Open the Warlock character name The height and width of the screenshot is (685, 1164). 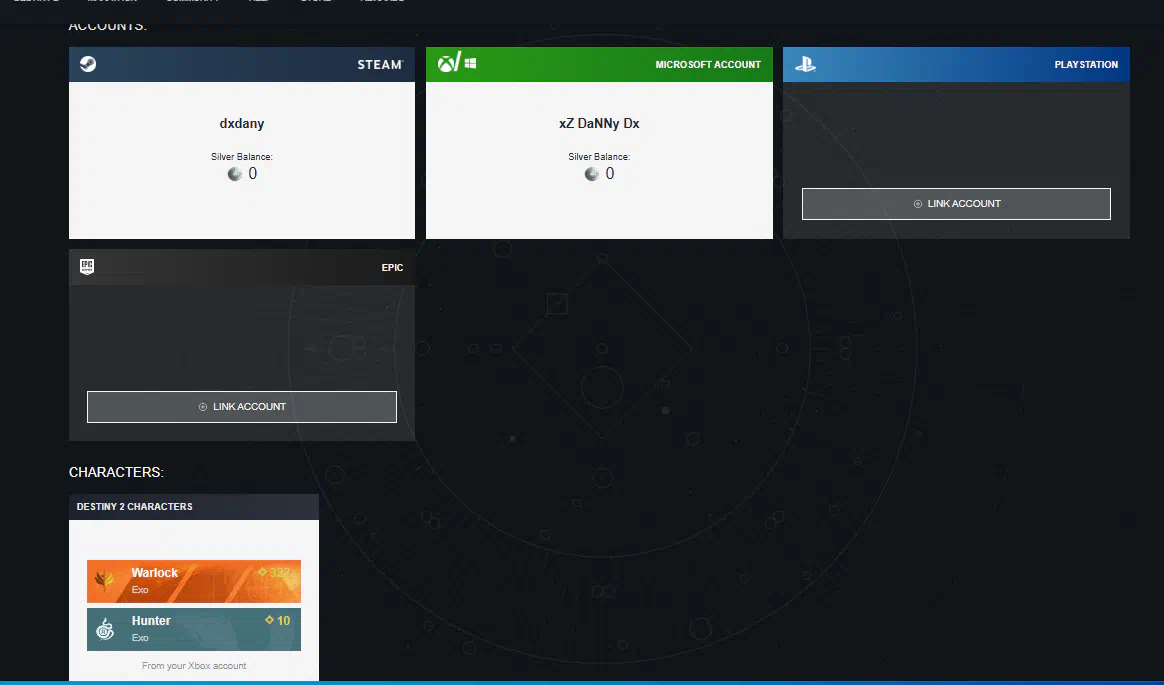(x=154, y=573)
